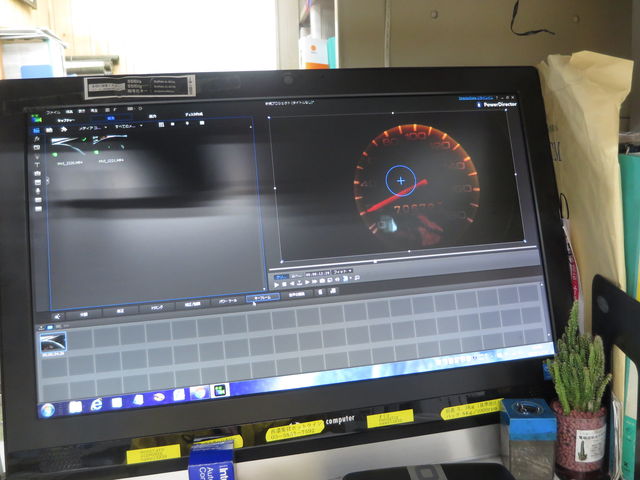
Task: Open the メディア コンテンツ dropdown
Action: [93, 128]
